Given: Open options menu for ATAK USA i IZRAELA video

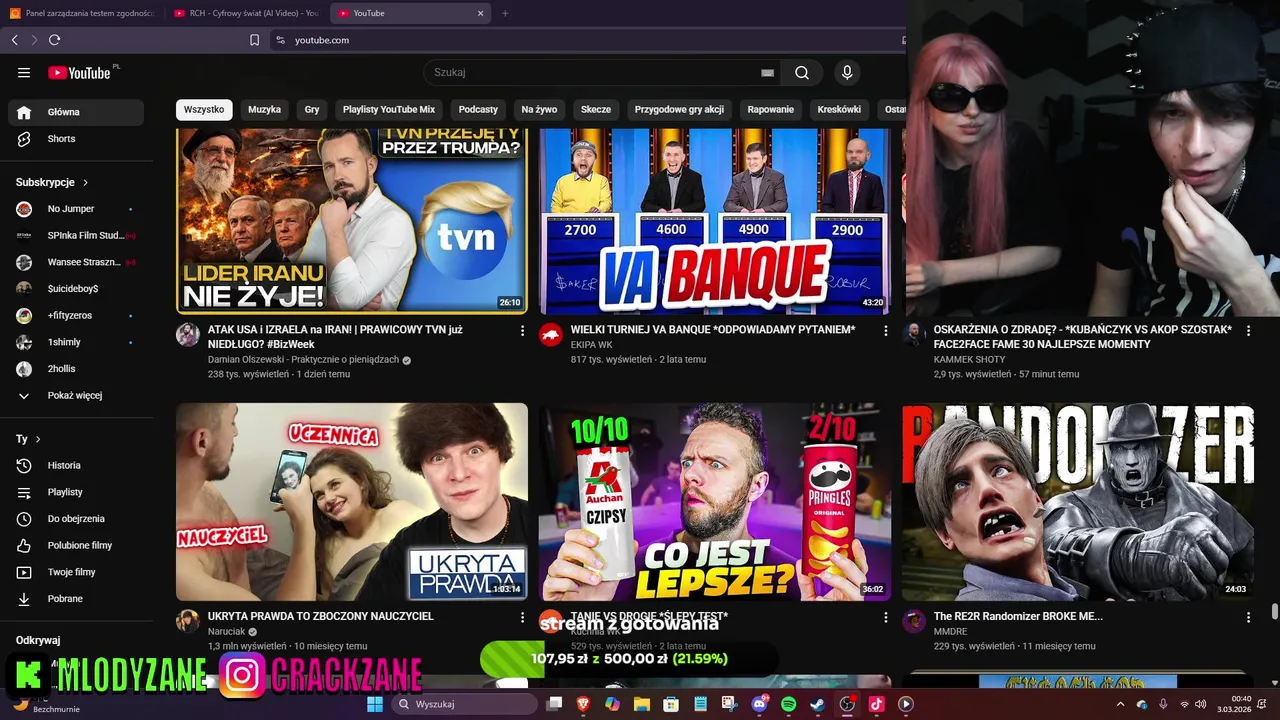Looking at the screenshot, I should (x=522, y=330).
